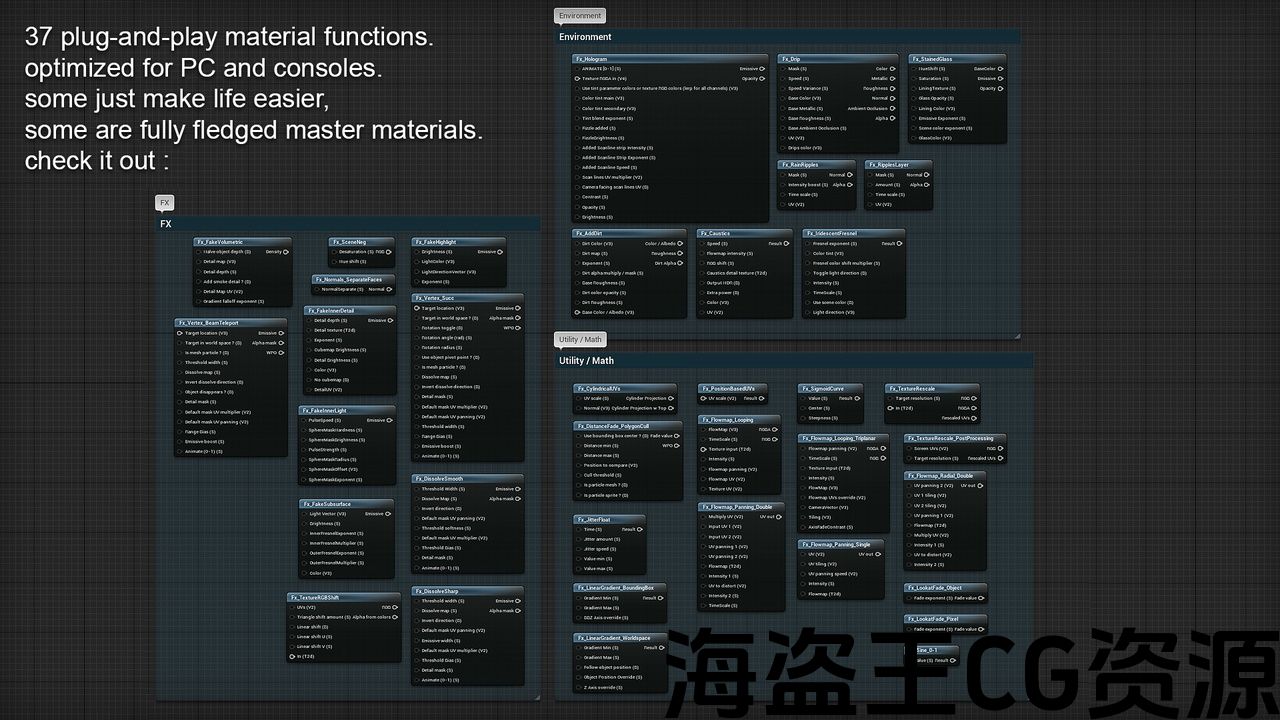Click UV out pin on Fx_Flowmap_Panning_Single node
This screenshot has width=1280, height=720.
coord(878,554)
